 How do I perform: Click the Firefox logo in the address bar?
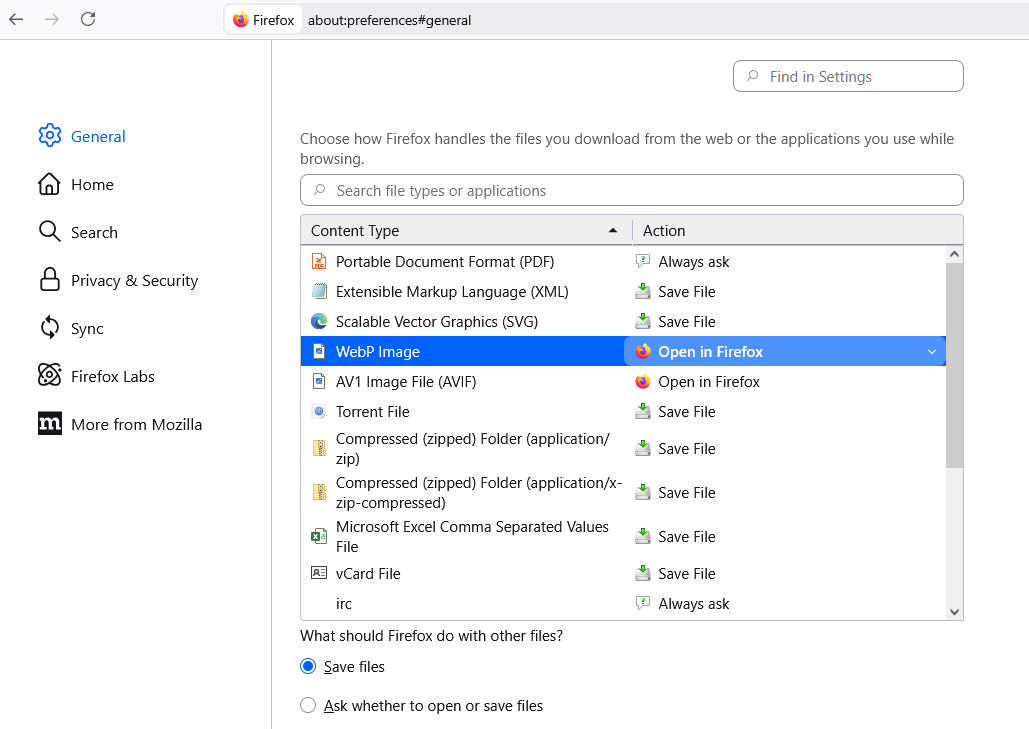coord(241,20)
